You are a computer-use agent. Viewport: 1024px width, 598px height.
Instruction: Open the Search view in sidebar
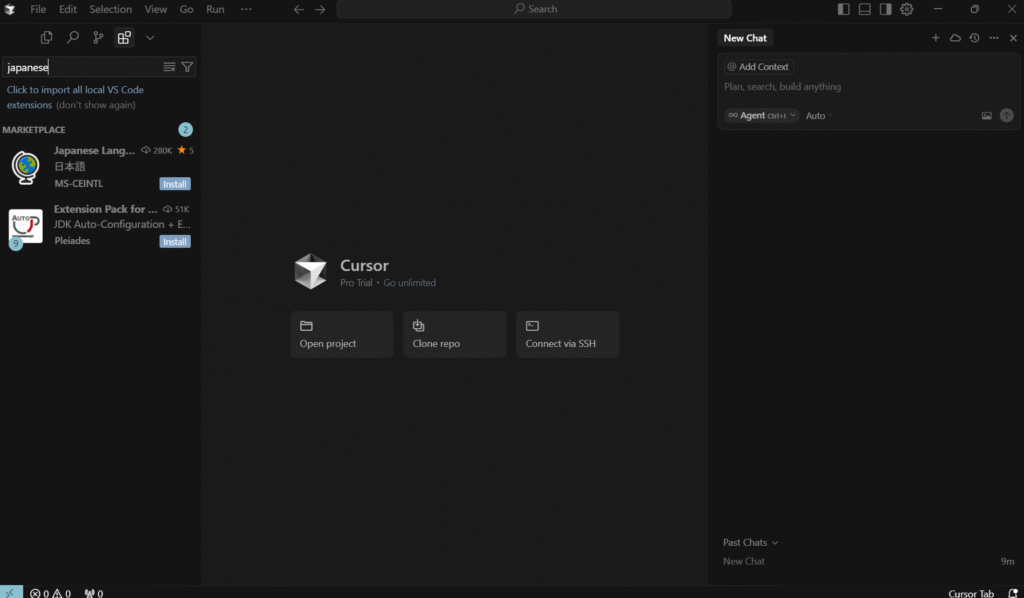72,38
